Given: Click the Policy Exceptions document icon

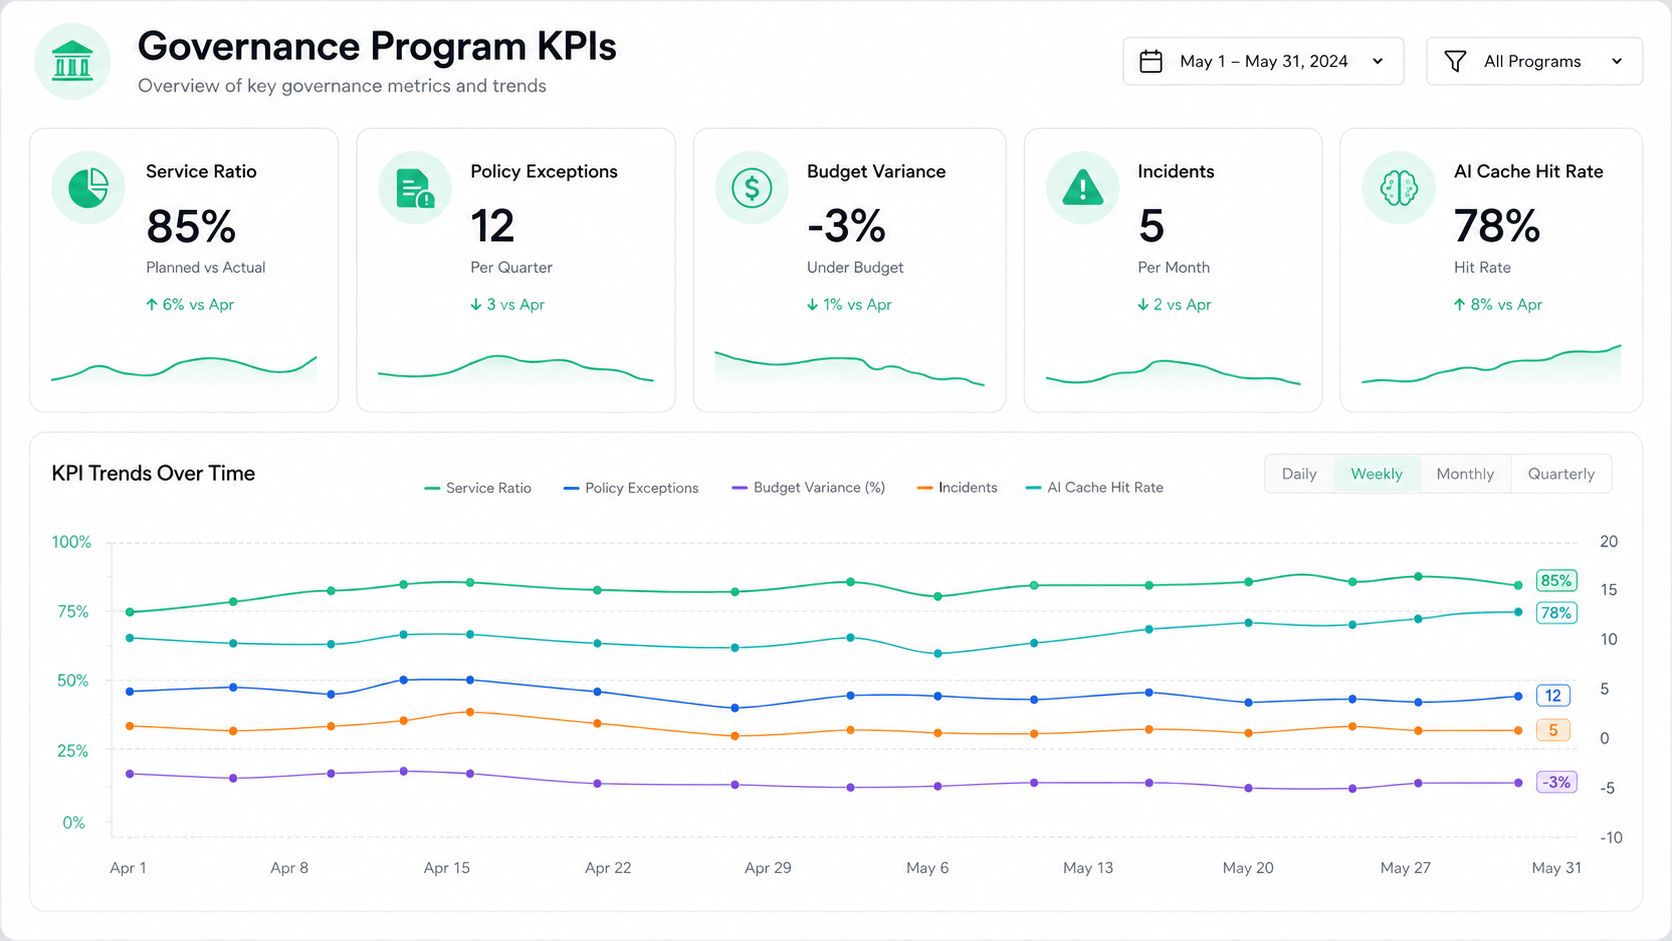Looking at the screenshot, I should point(414,187).
